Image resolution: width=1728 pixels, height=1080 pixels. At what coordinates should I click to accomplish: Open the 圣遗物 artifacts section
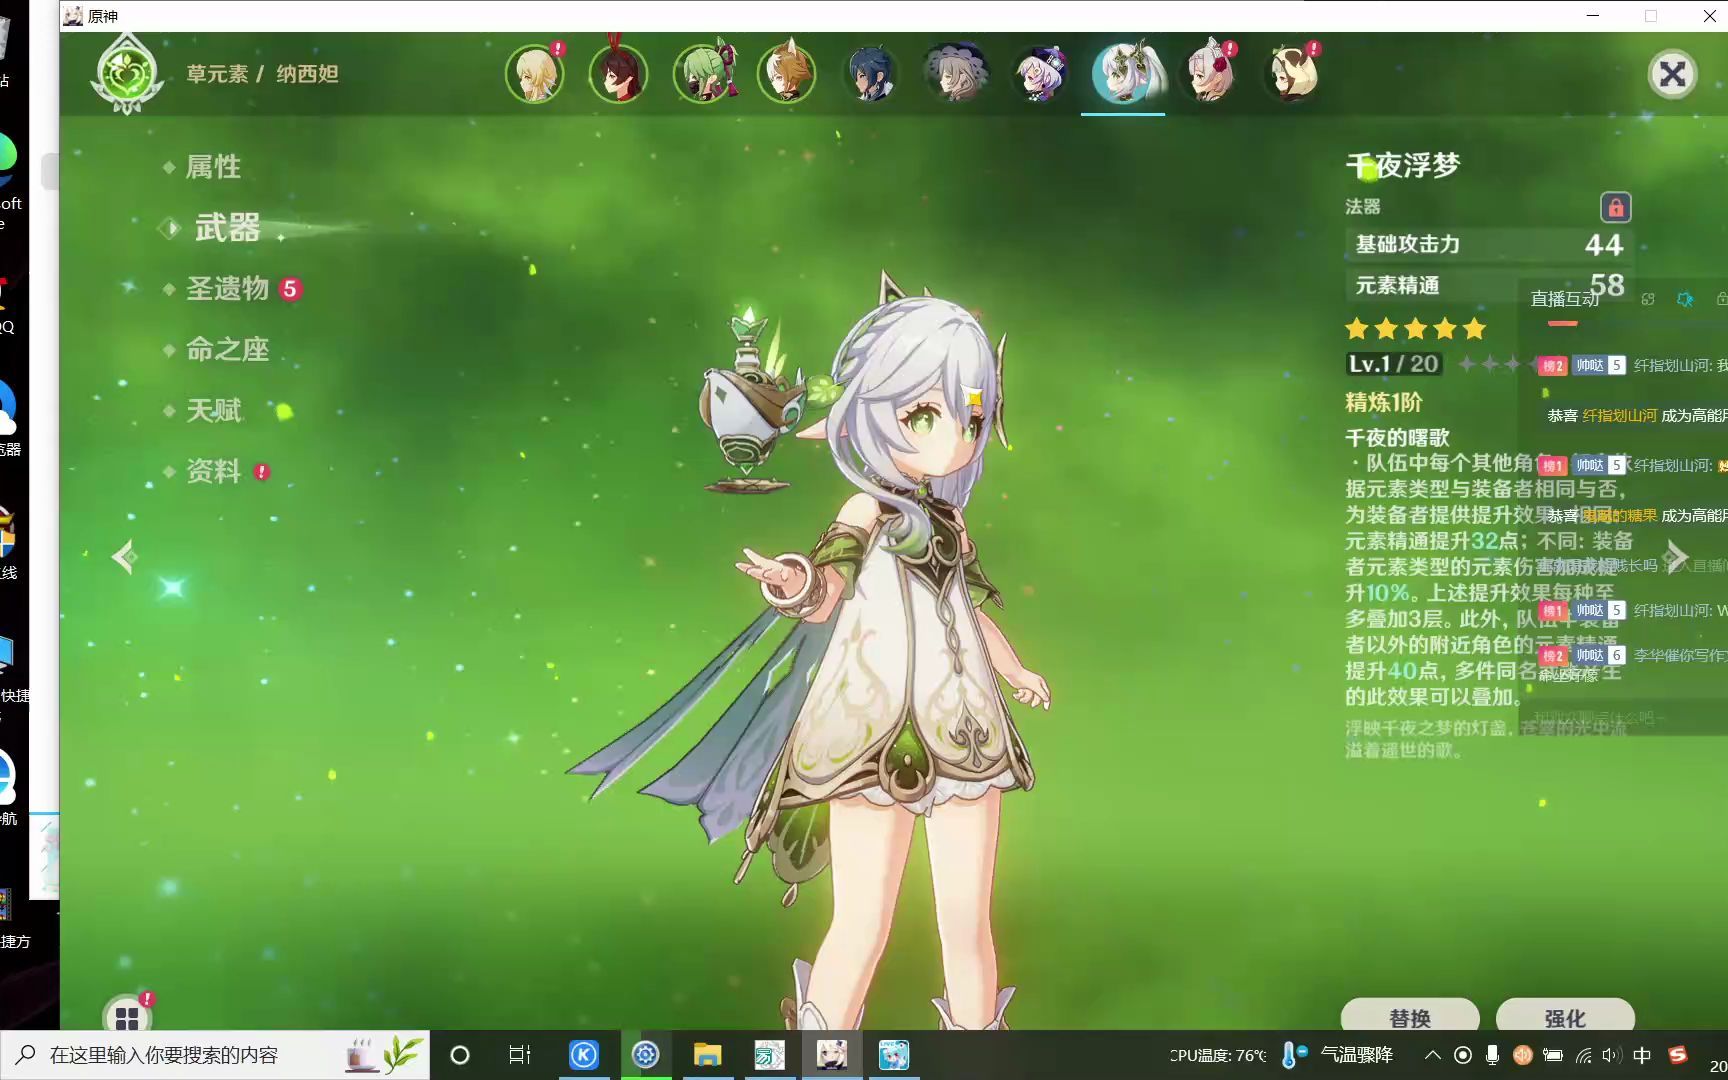(227, 289)
